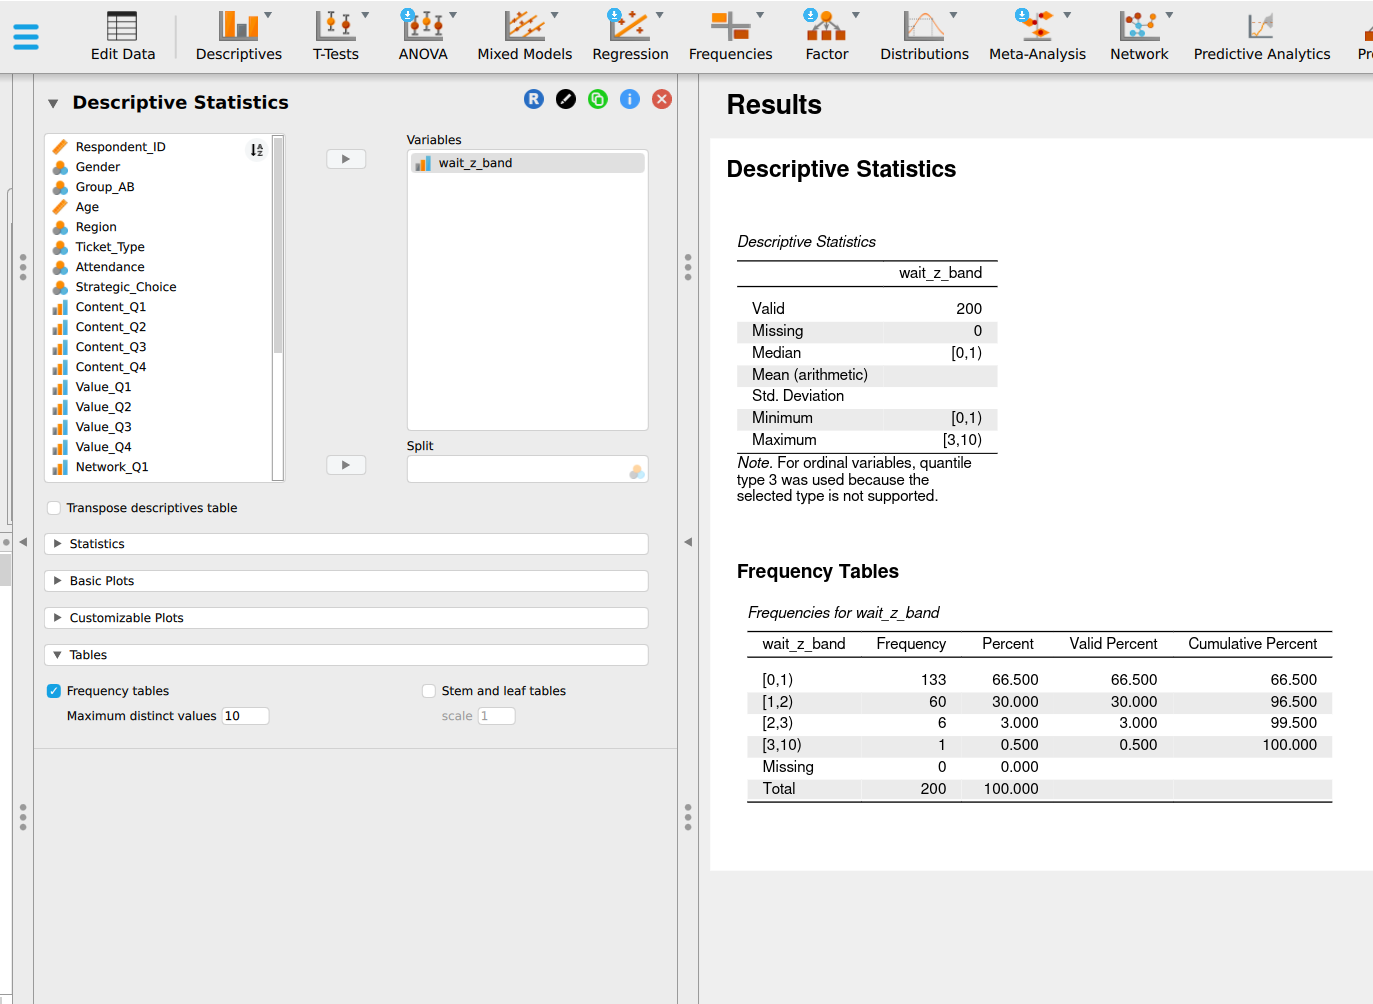1373x1004 pixels.
Task: Open the Mixed Models menu
Action: coord(525,36)
